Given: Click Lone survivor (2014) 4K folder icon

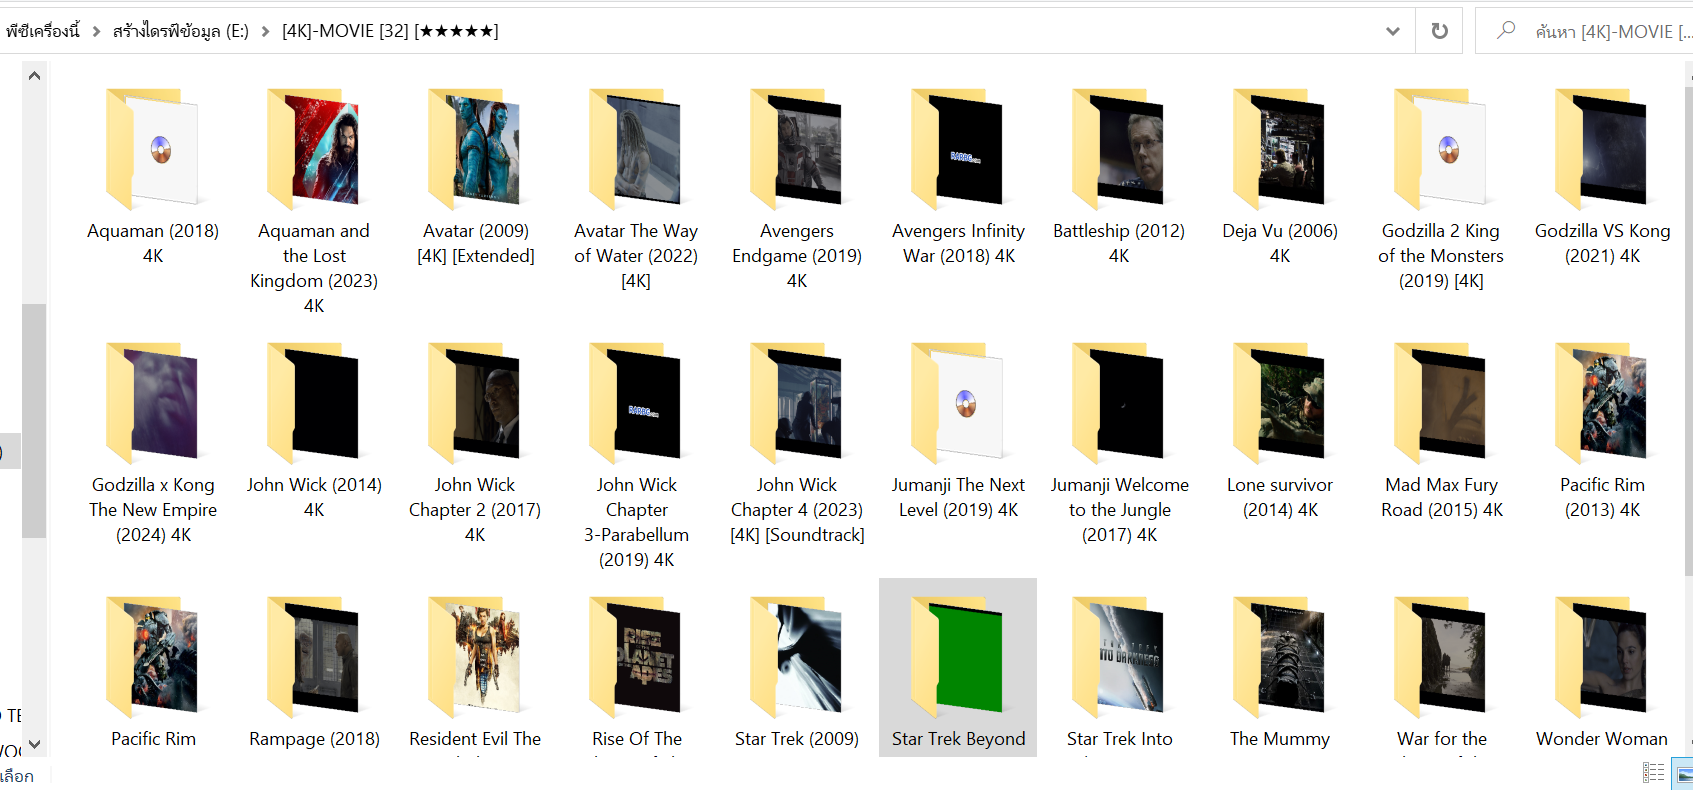Looking at the screenshot, I should tap(1280, 403).
